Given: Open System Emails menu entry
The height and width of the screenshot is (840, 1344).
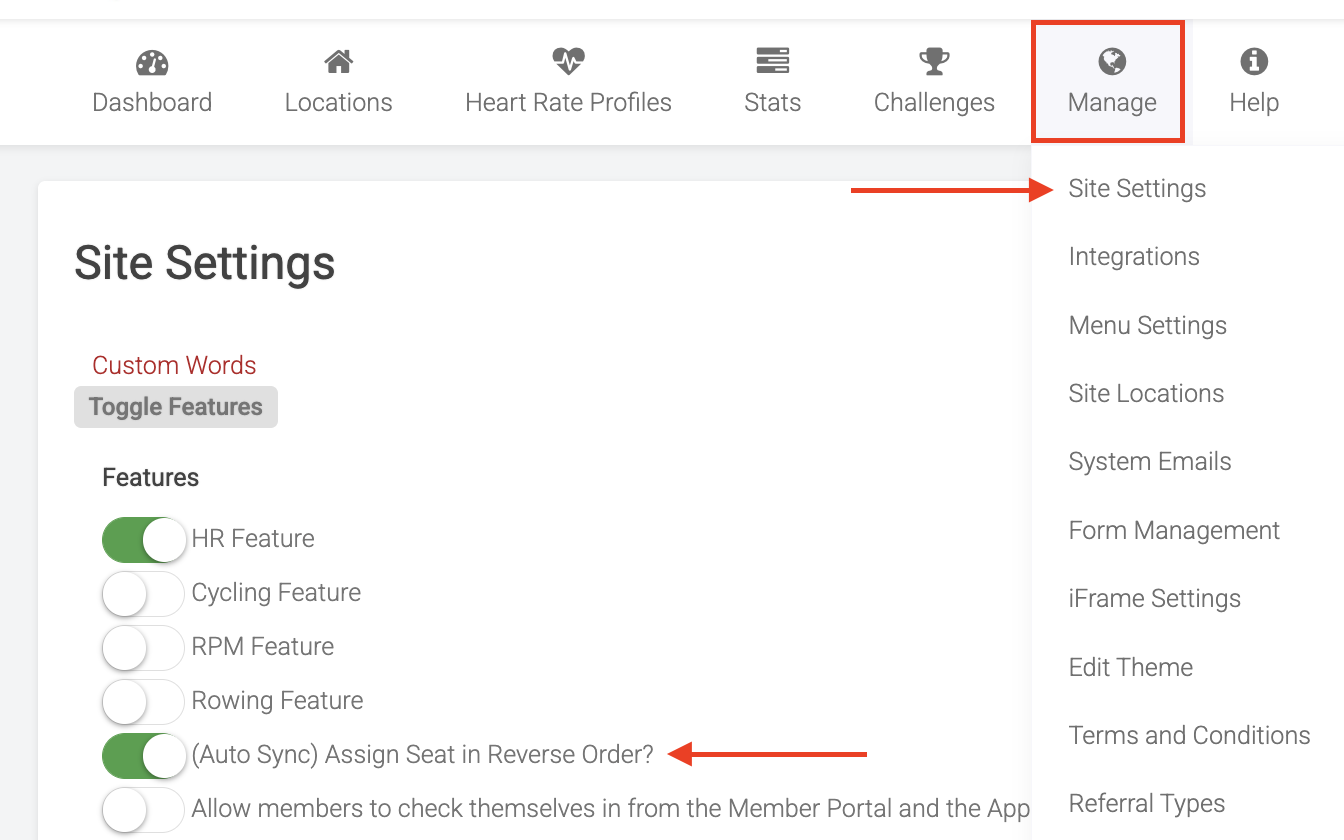Looking at the screenshot, I should pyautogui.click(x=1150, y=461).
